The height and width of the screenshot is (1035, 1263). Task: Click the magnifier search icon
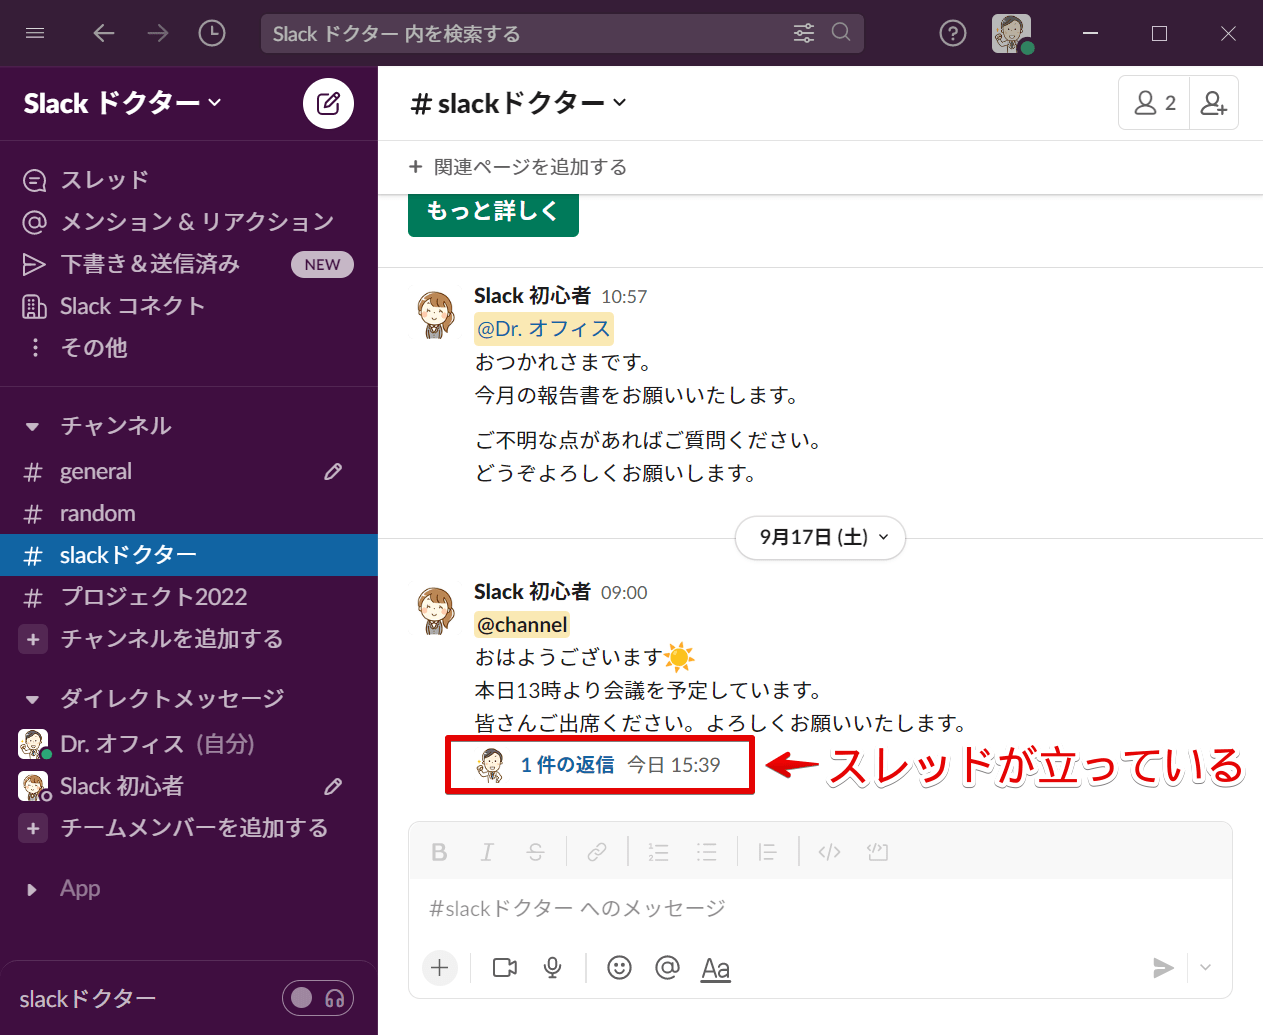[841, 32]
